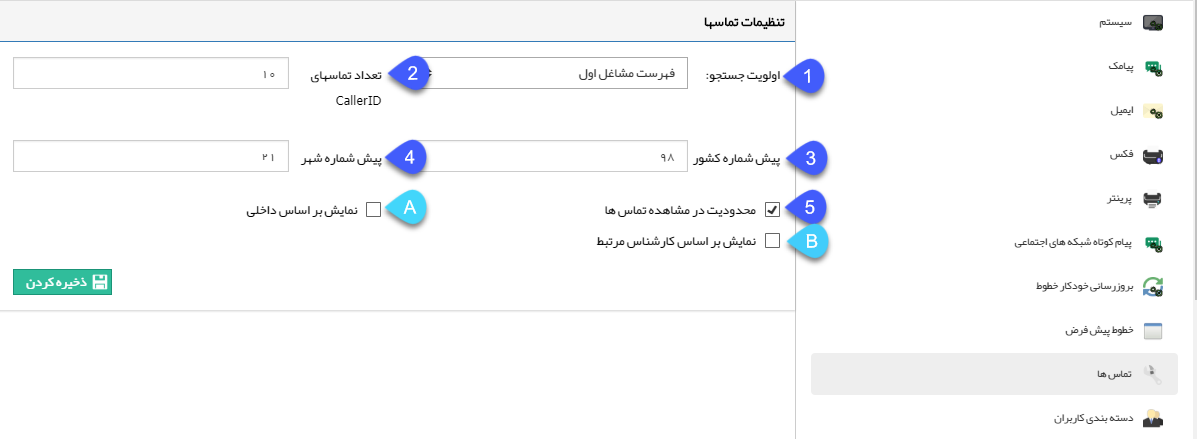The image size is (1197, 439).
Task: Click the بروزرسانی خودکار خطوط refresh icon
Action: click(1152, 287)
